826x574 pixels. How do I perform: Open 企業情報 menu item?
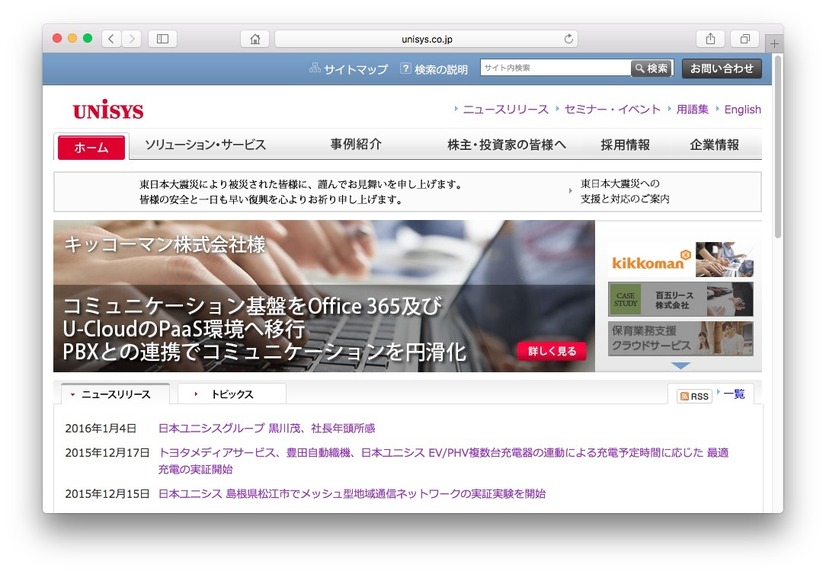(714, 145)
